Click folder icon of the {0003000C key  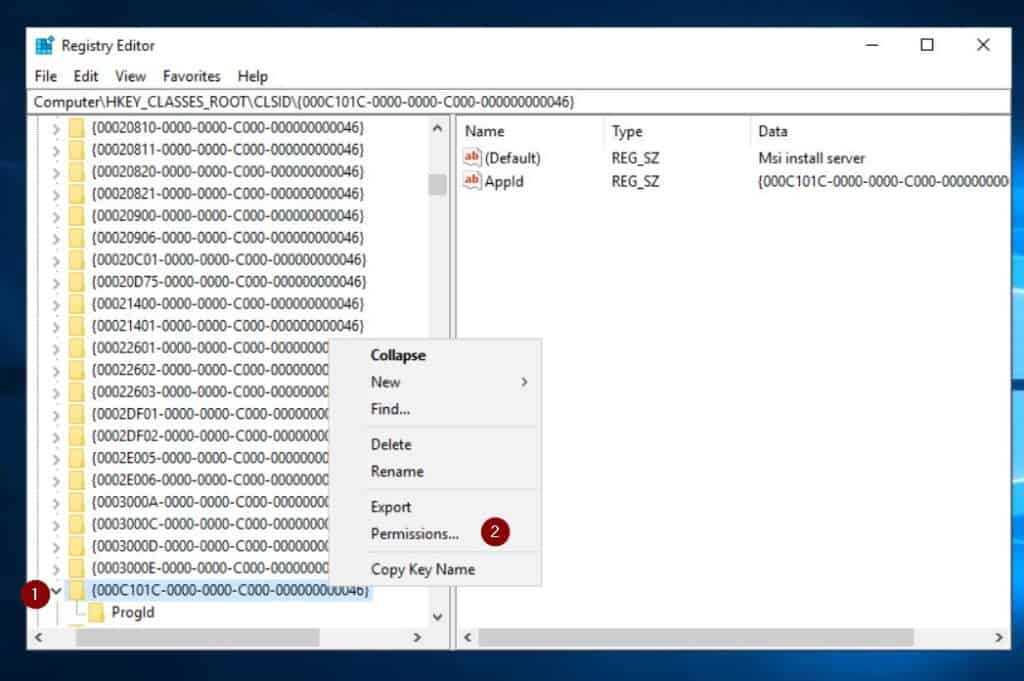[77, 524]
